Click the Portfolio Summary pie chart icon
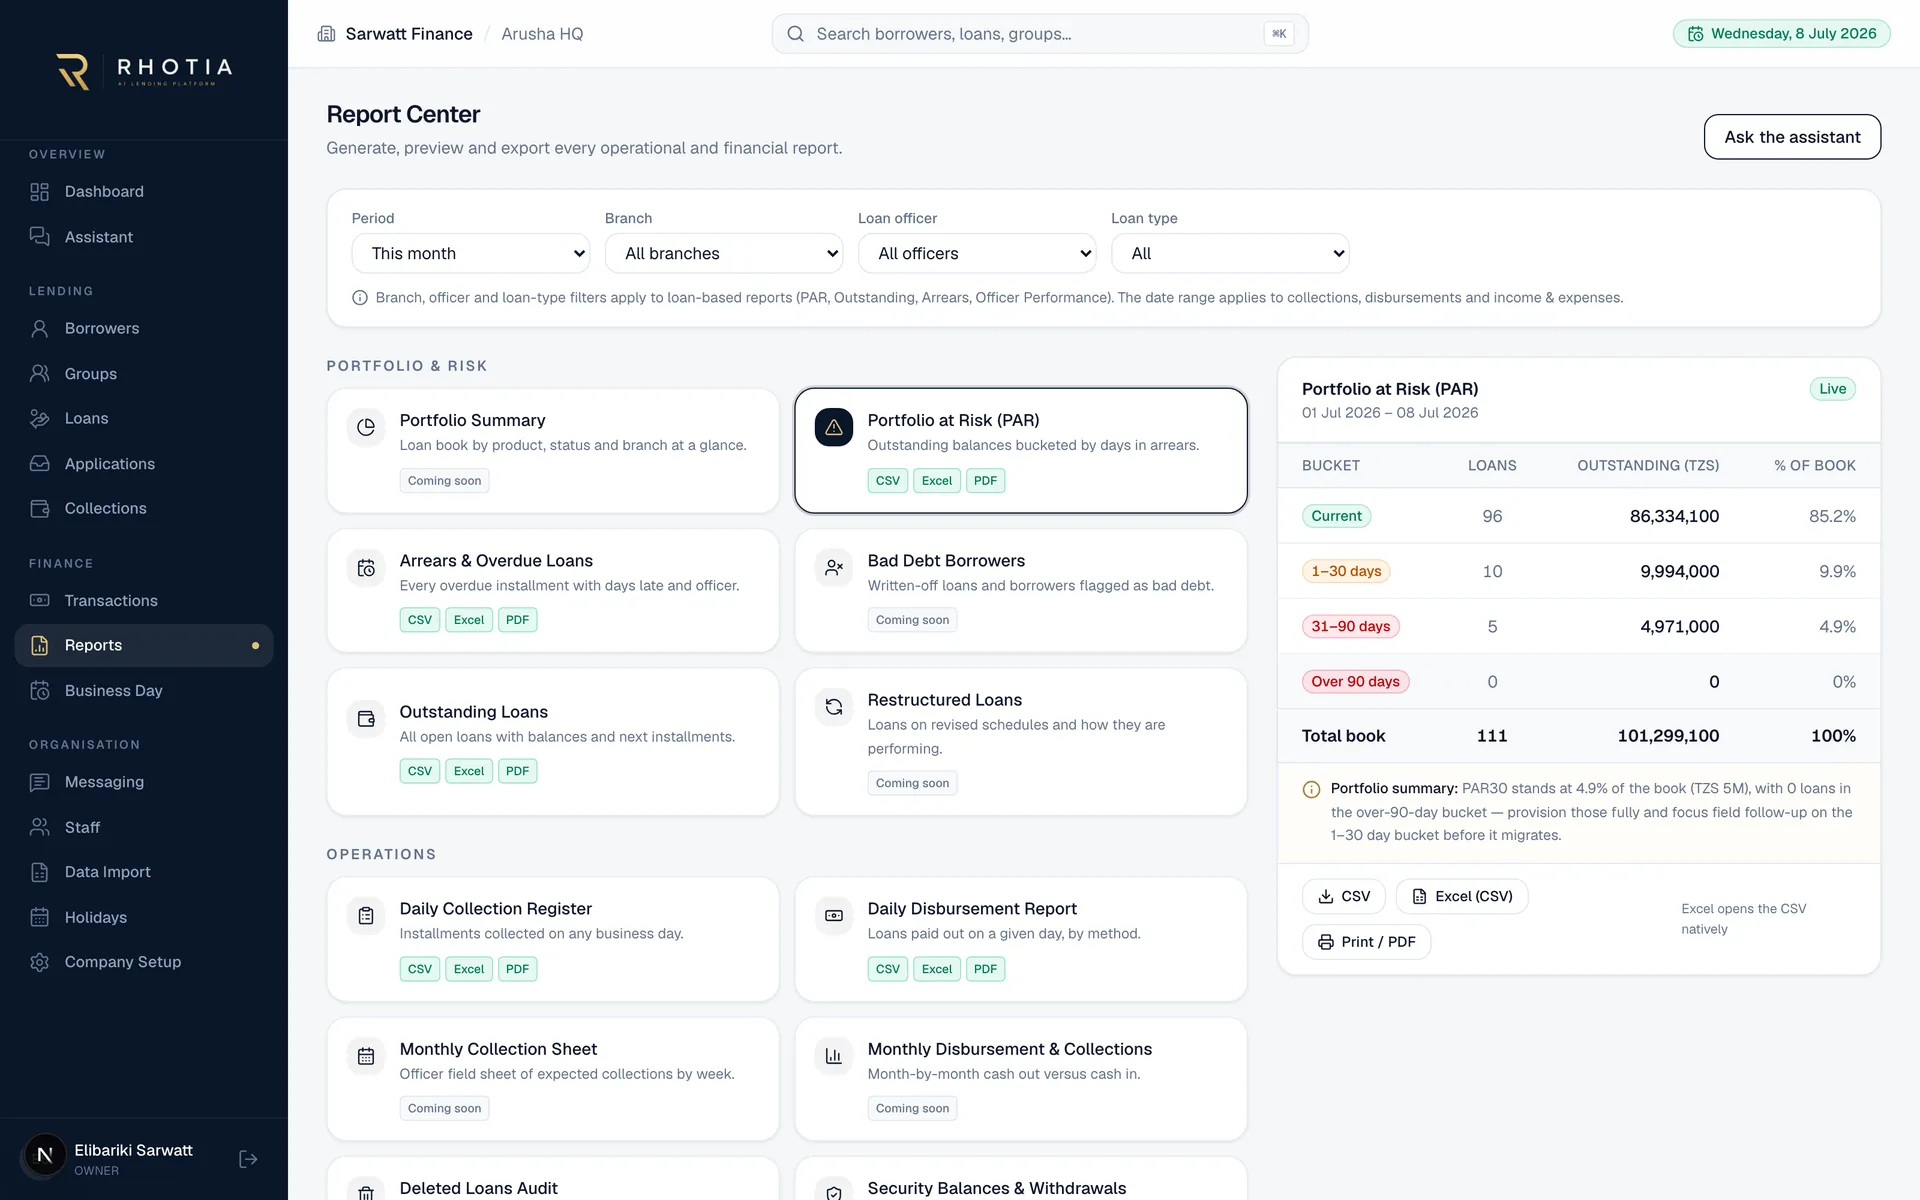Image resolution: width=1920 pixels, height=1200 pixels. [366, 428]
